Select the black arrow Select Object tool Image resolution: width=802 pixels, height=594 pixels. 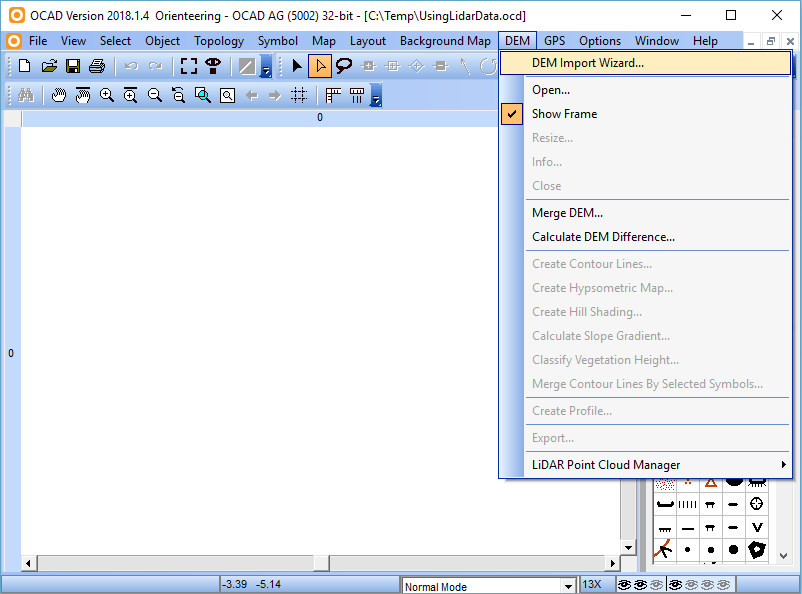tap(296, 66)
